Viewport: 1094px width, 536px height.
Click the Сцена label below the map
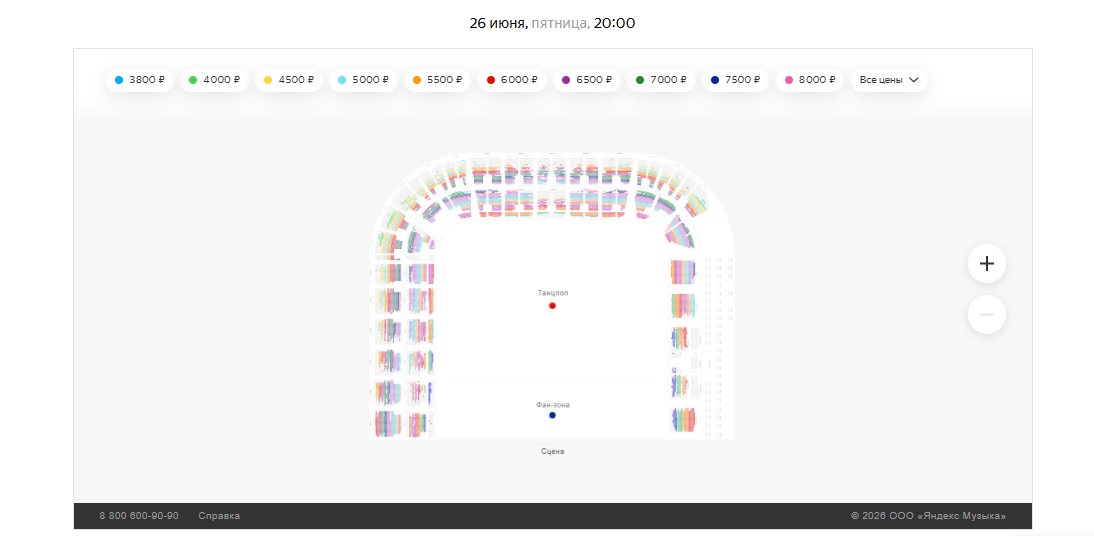pos(552,452)
